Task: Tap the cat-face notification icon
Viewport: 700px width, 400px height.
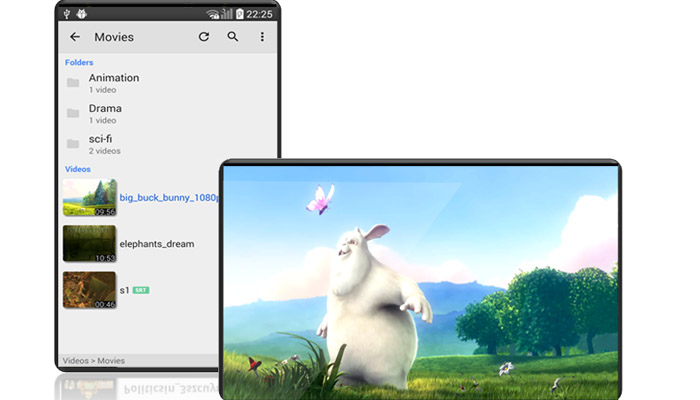Action: [x=81, y=14]
